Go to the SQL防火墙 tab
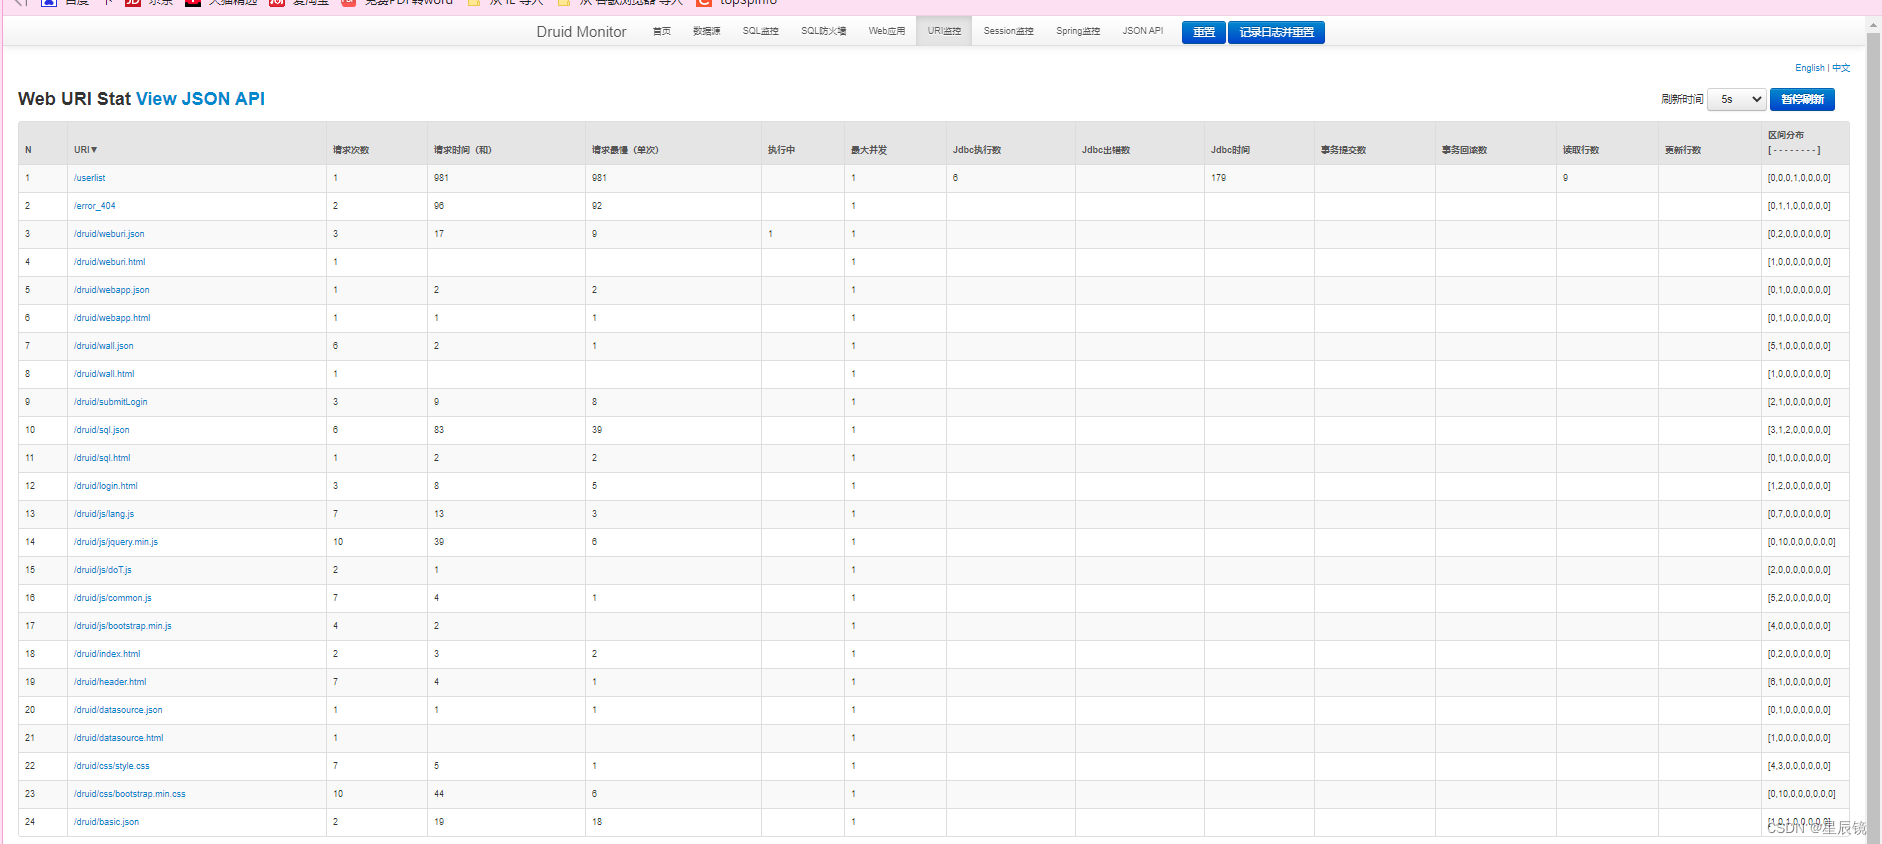Image resolution: width=1882 pixels, height=844 pixels. 823,31
